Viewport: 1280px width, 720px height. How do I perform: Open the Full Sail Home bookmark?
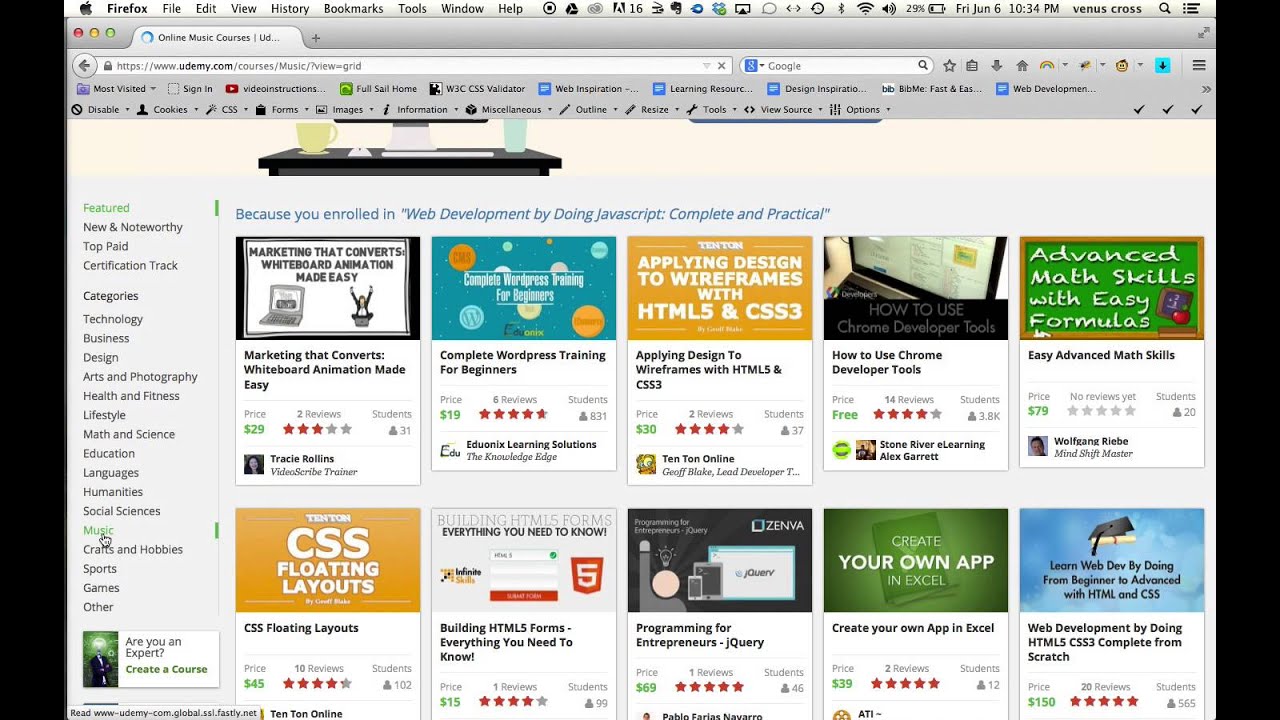(379, 89)
